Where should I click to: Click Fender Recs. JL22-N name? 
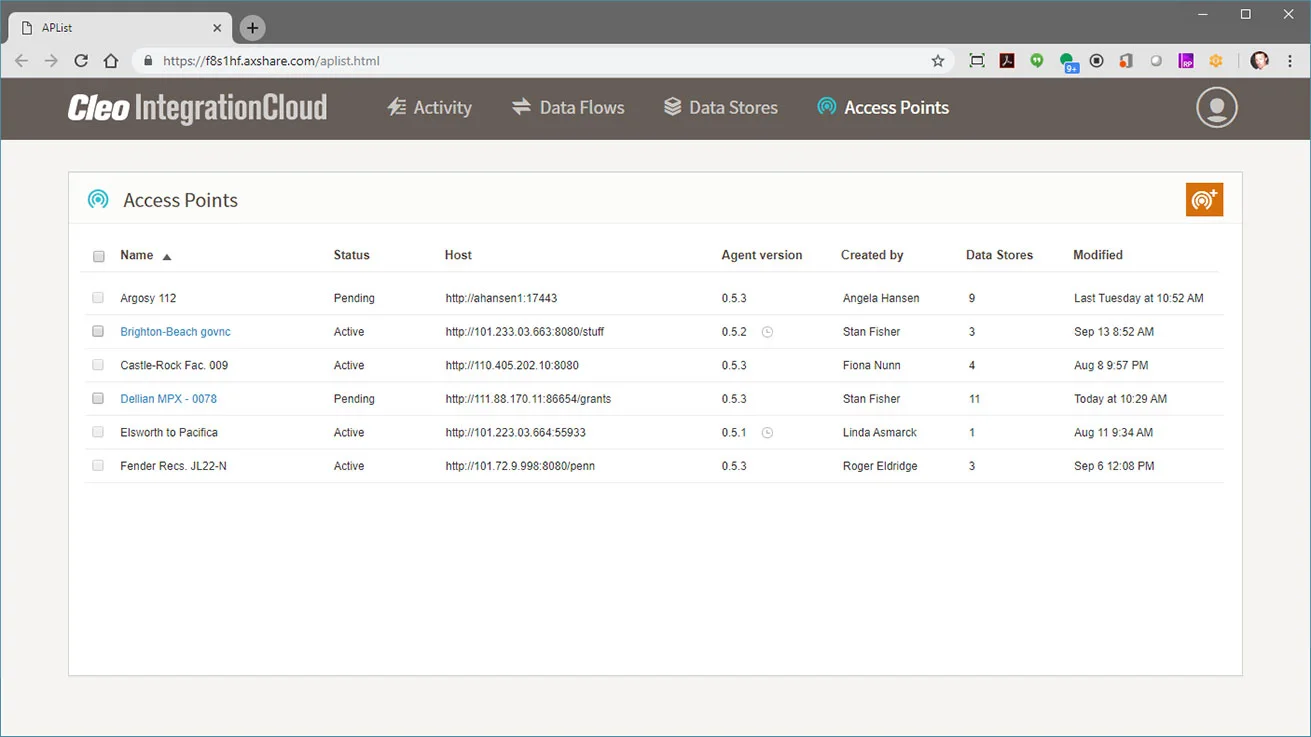click(173, 466)
